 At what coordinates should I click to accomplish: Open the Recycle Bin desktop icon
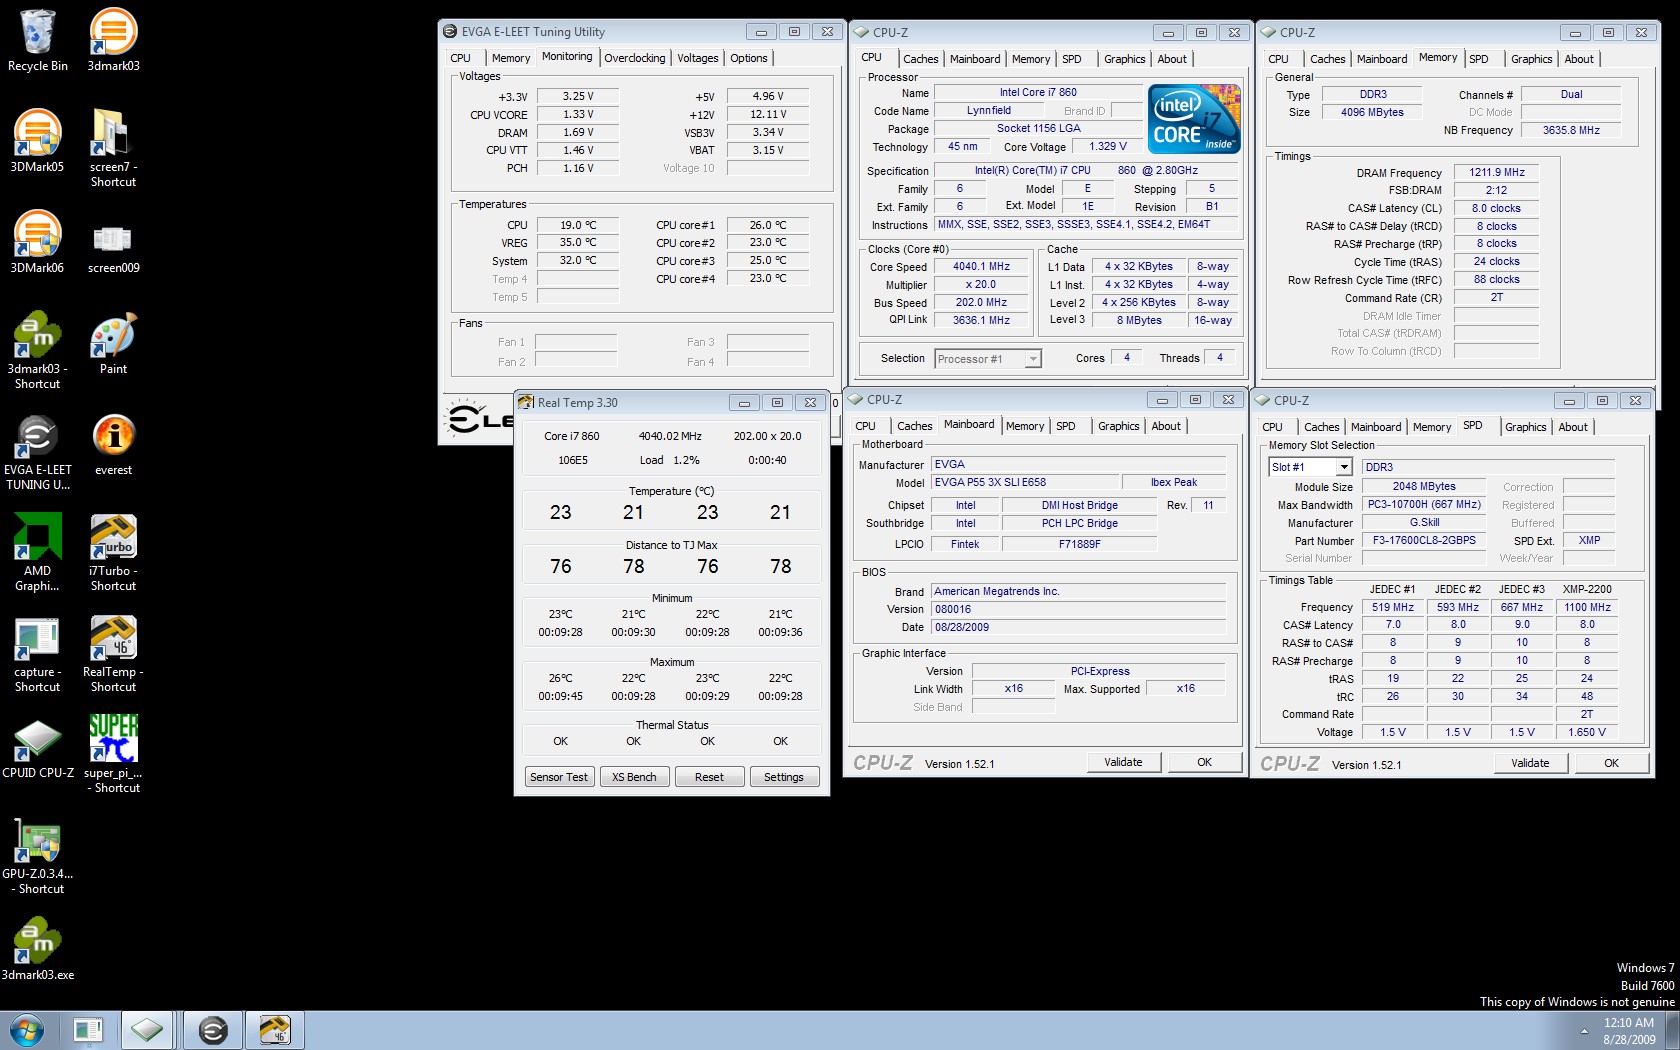click(37, 40)
